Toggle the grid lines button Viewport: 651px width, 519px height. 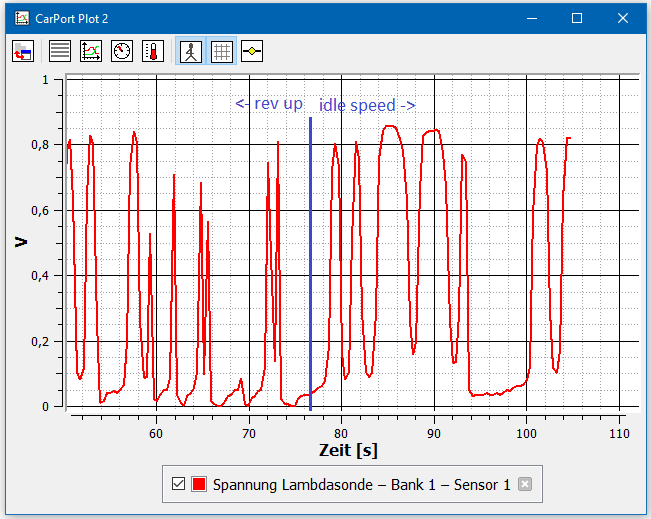[x=221, y=51]
